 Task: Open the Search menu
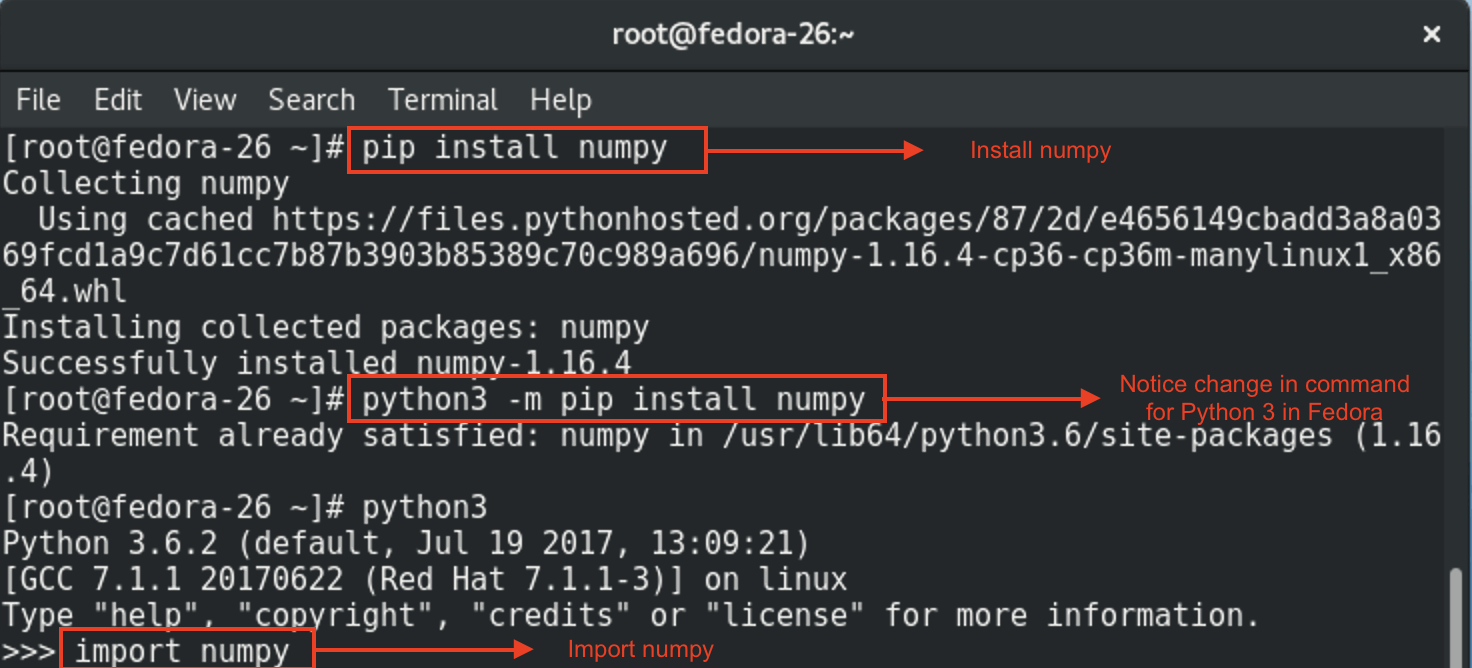[x=311, y=99]
